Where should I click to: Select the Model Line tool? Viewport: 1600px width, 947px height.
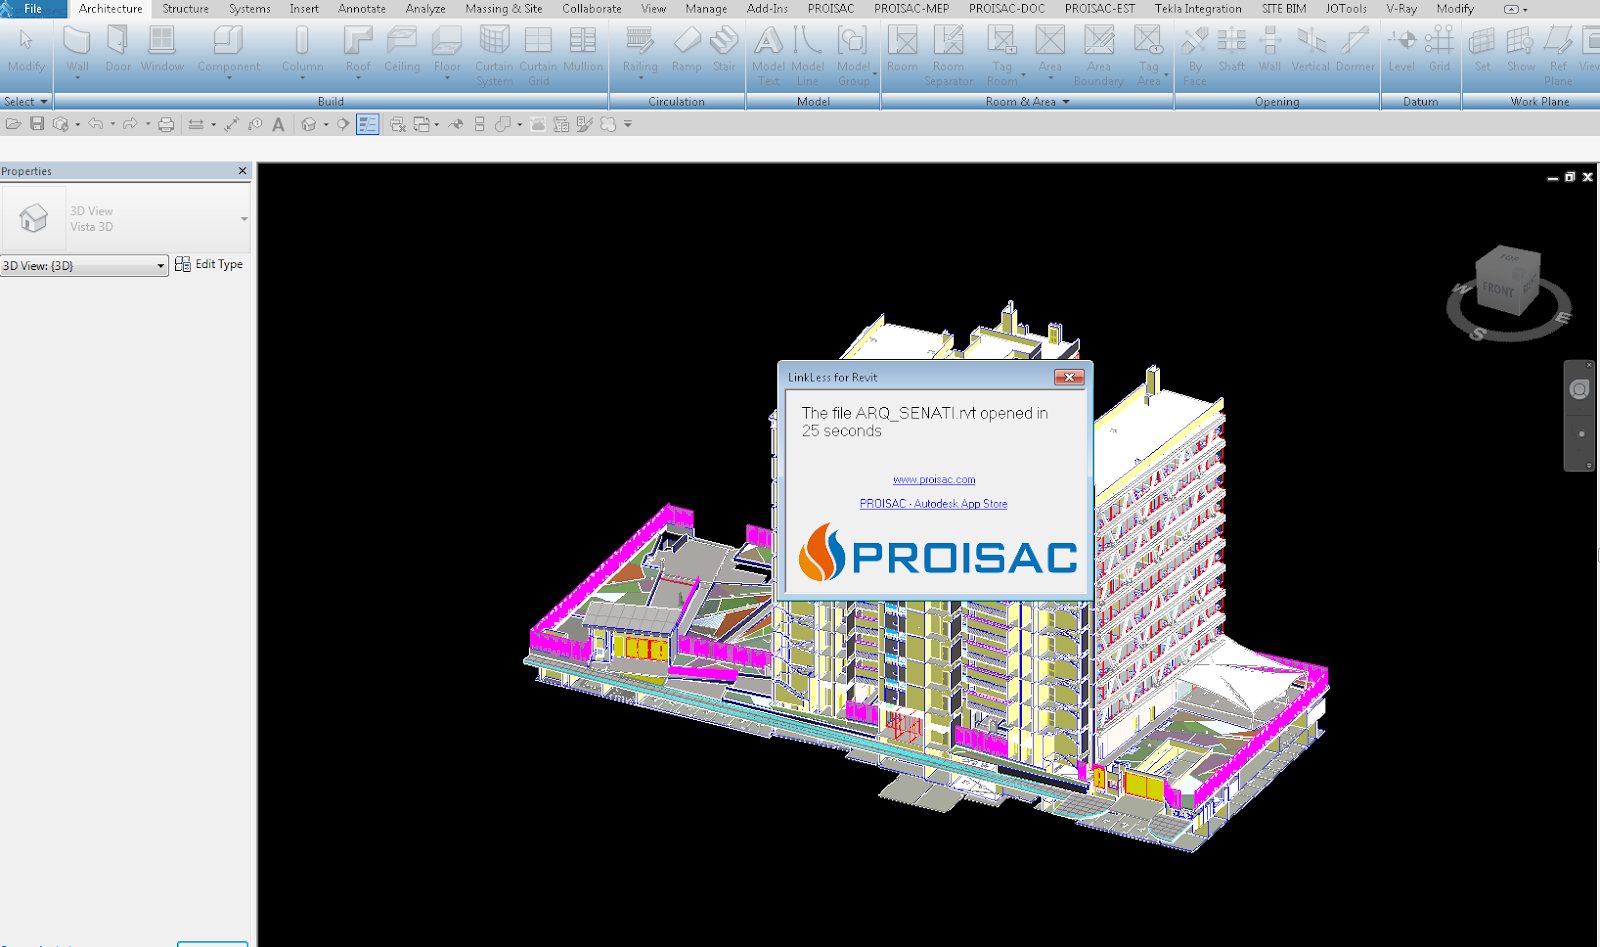tap(807, 55)
